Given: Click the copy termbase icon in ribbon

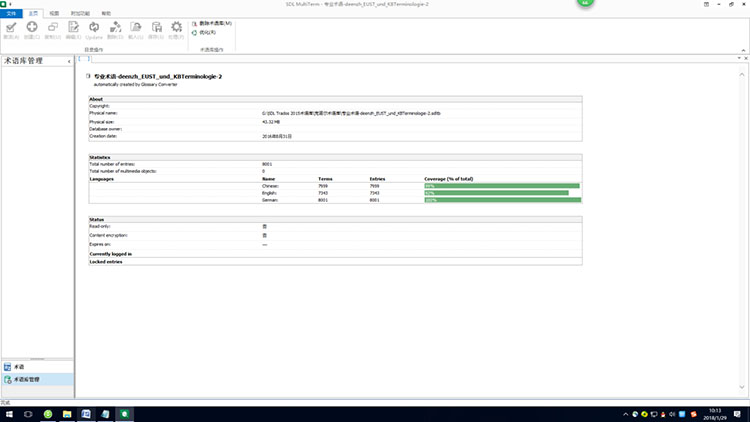Looking at the screenshot, I should 53,27.
